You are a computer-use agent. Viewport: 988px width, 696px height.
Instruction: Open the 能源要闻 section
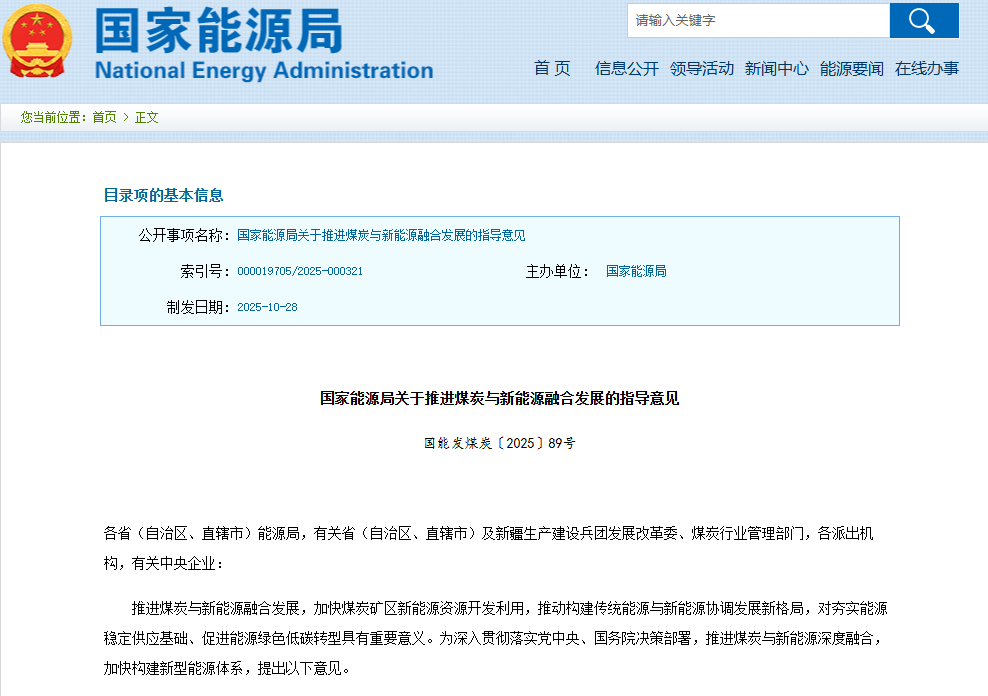pos(852,68)
